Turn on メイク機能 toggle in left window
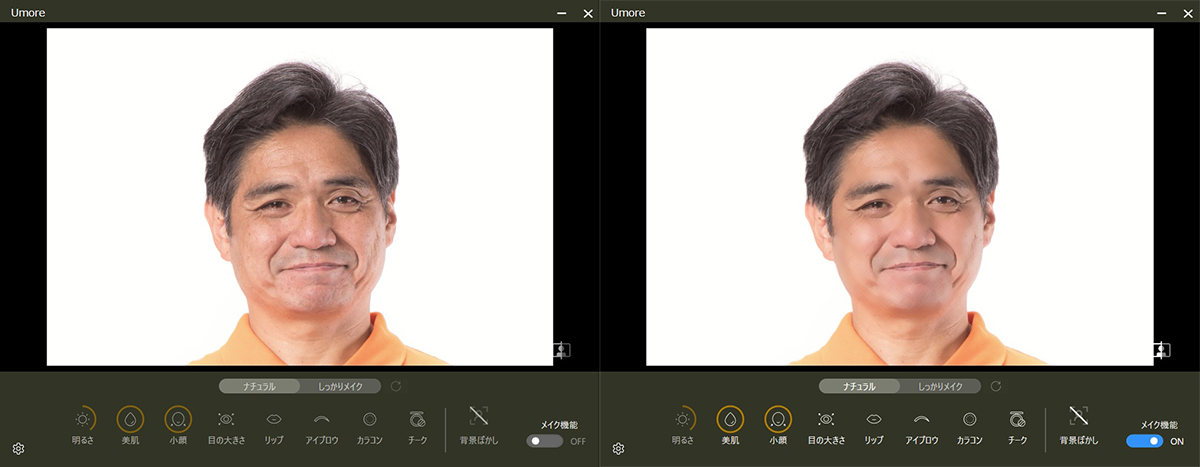1200x467 pixels. coord(545,441)
